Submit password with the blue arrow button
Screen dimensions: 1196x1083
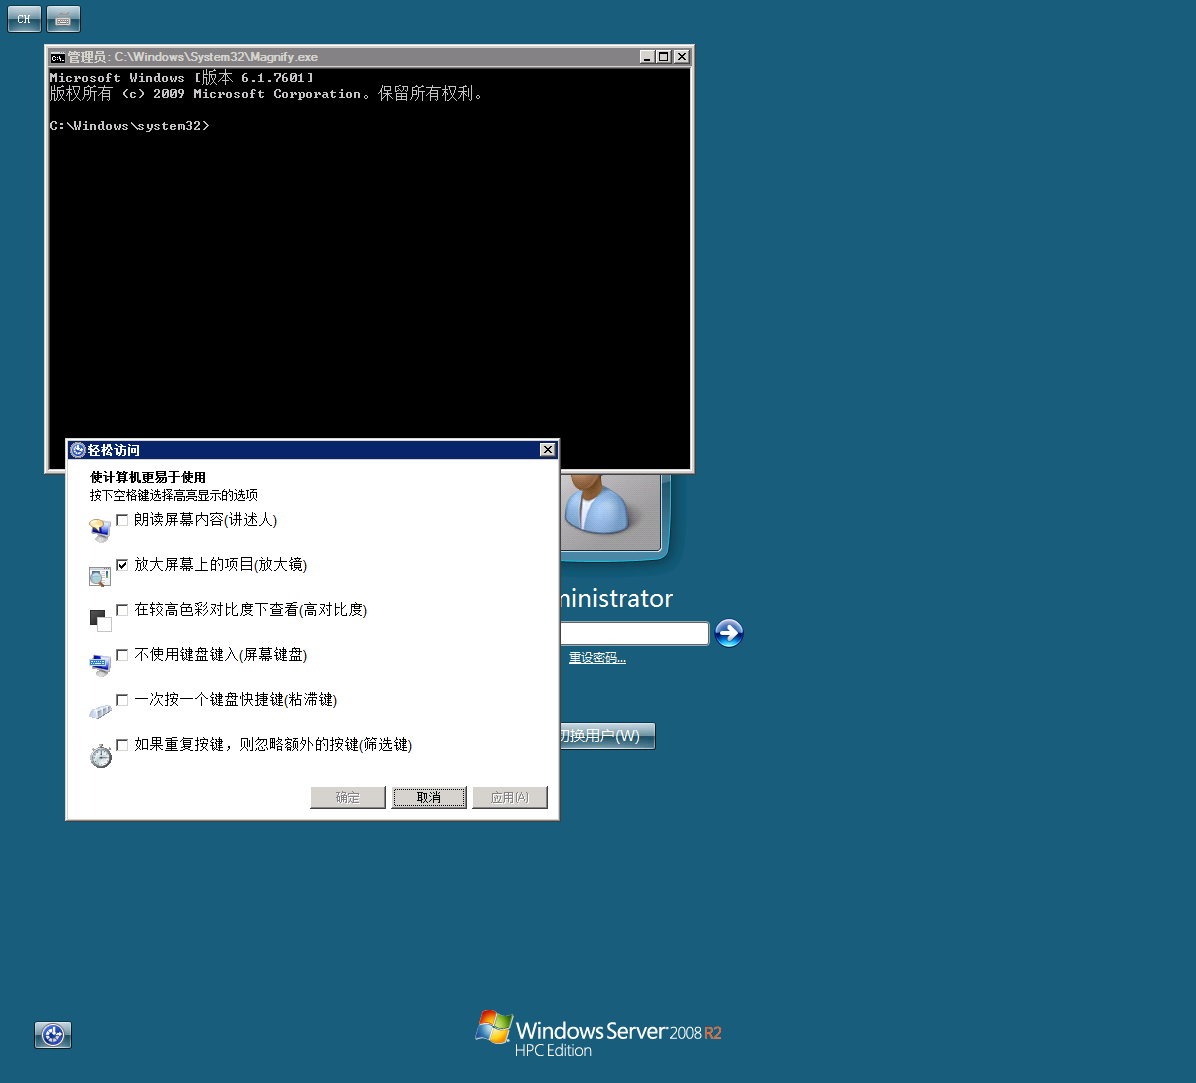coord(729,633)
